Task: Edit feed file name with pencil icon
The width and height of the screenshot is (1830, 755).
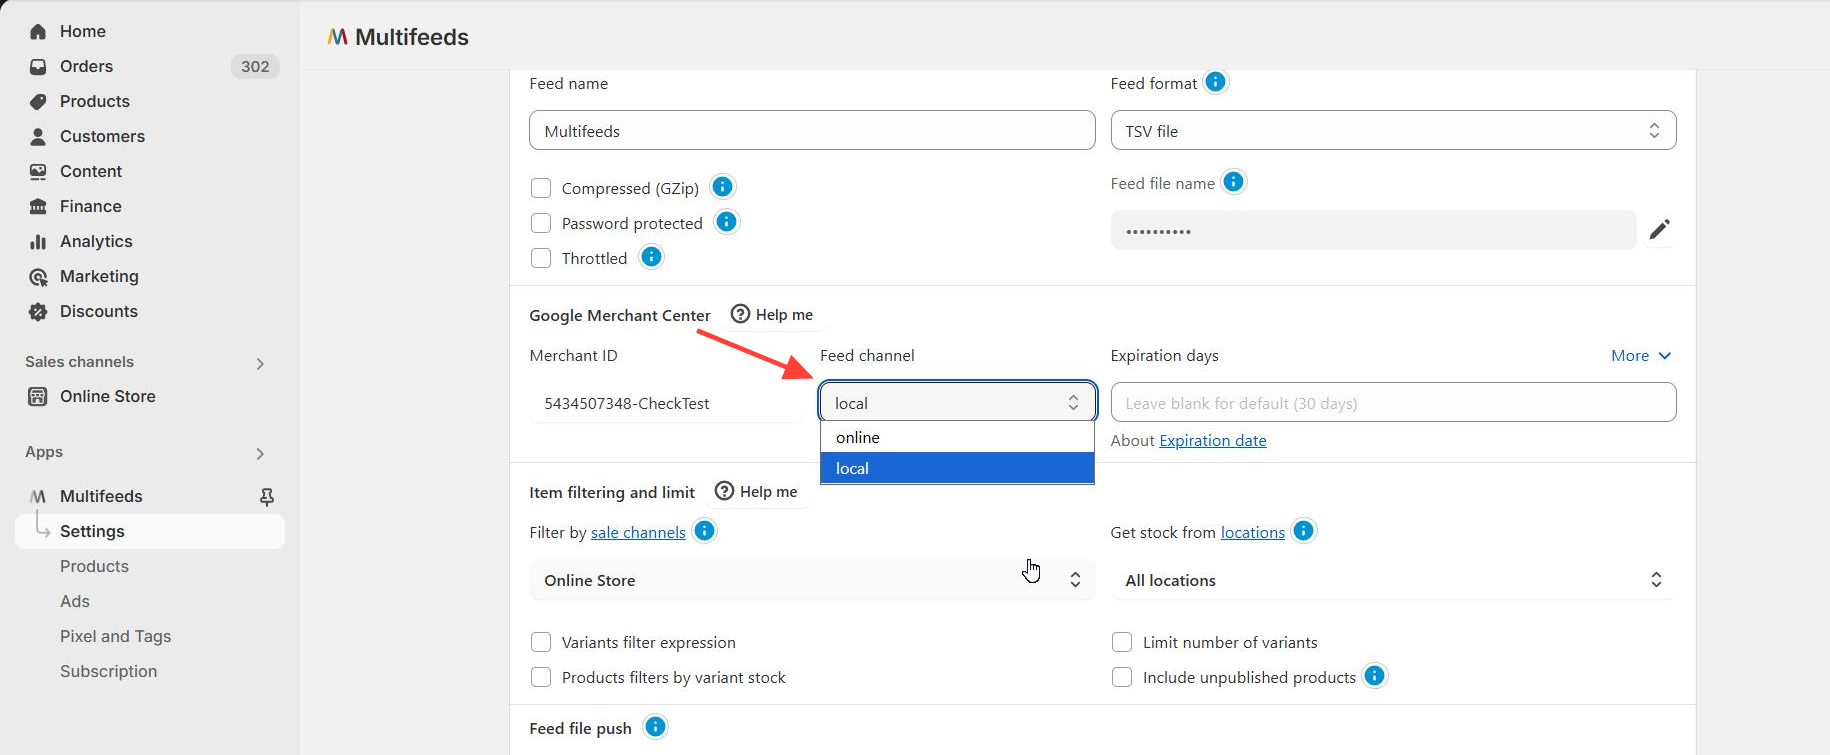Action: (x=1660, y=230)
